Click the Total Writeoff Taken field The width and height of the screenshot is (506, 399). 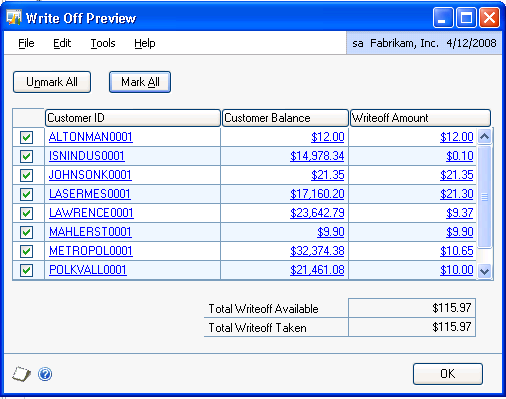[412, 327]
